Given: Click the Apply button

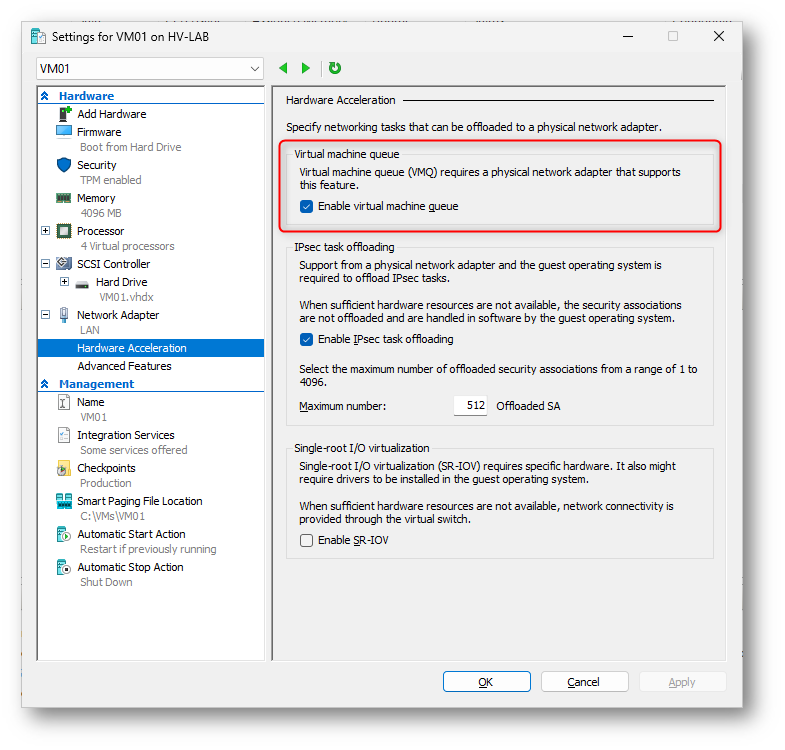Looking at the screenshot, I should (682, 682).
